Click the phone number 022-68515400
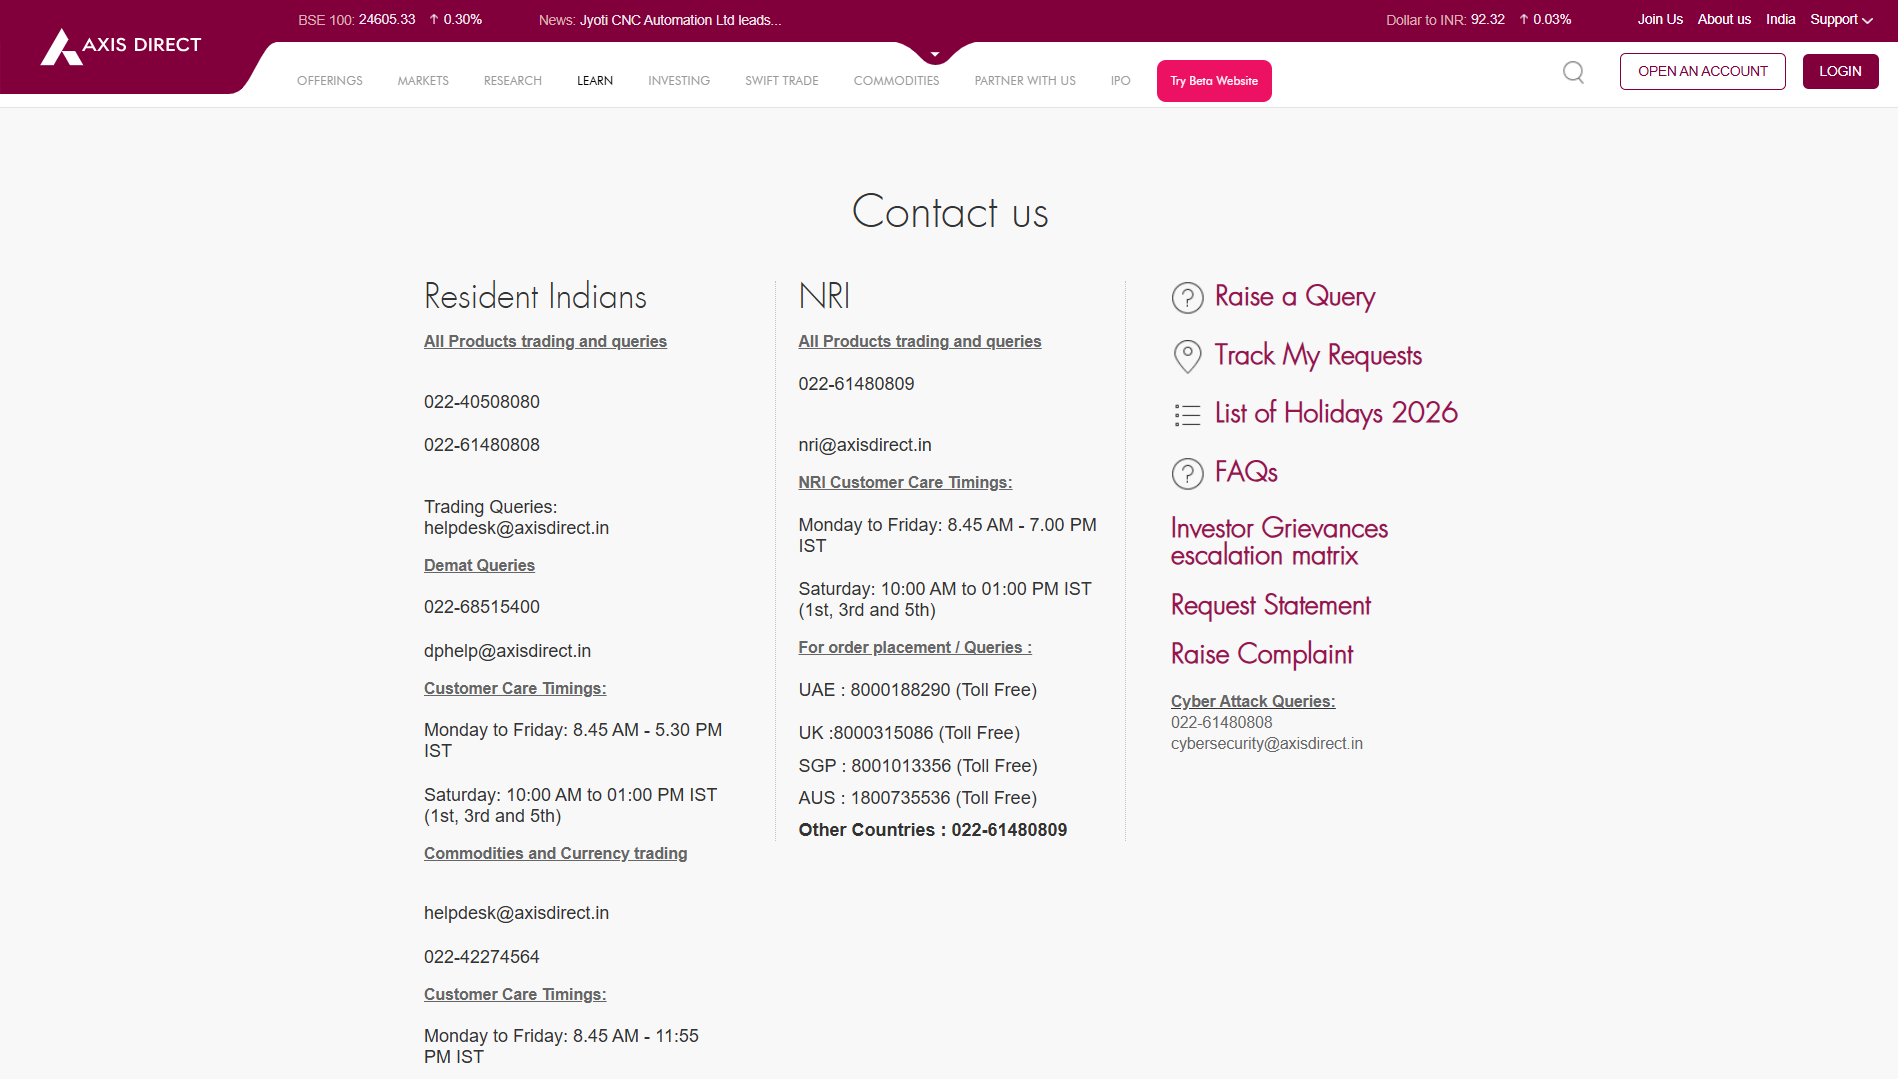1898x1079 pixels. click(482, 607)
